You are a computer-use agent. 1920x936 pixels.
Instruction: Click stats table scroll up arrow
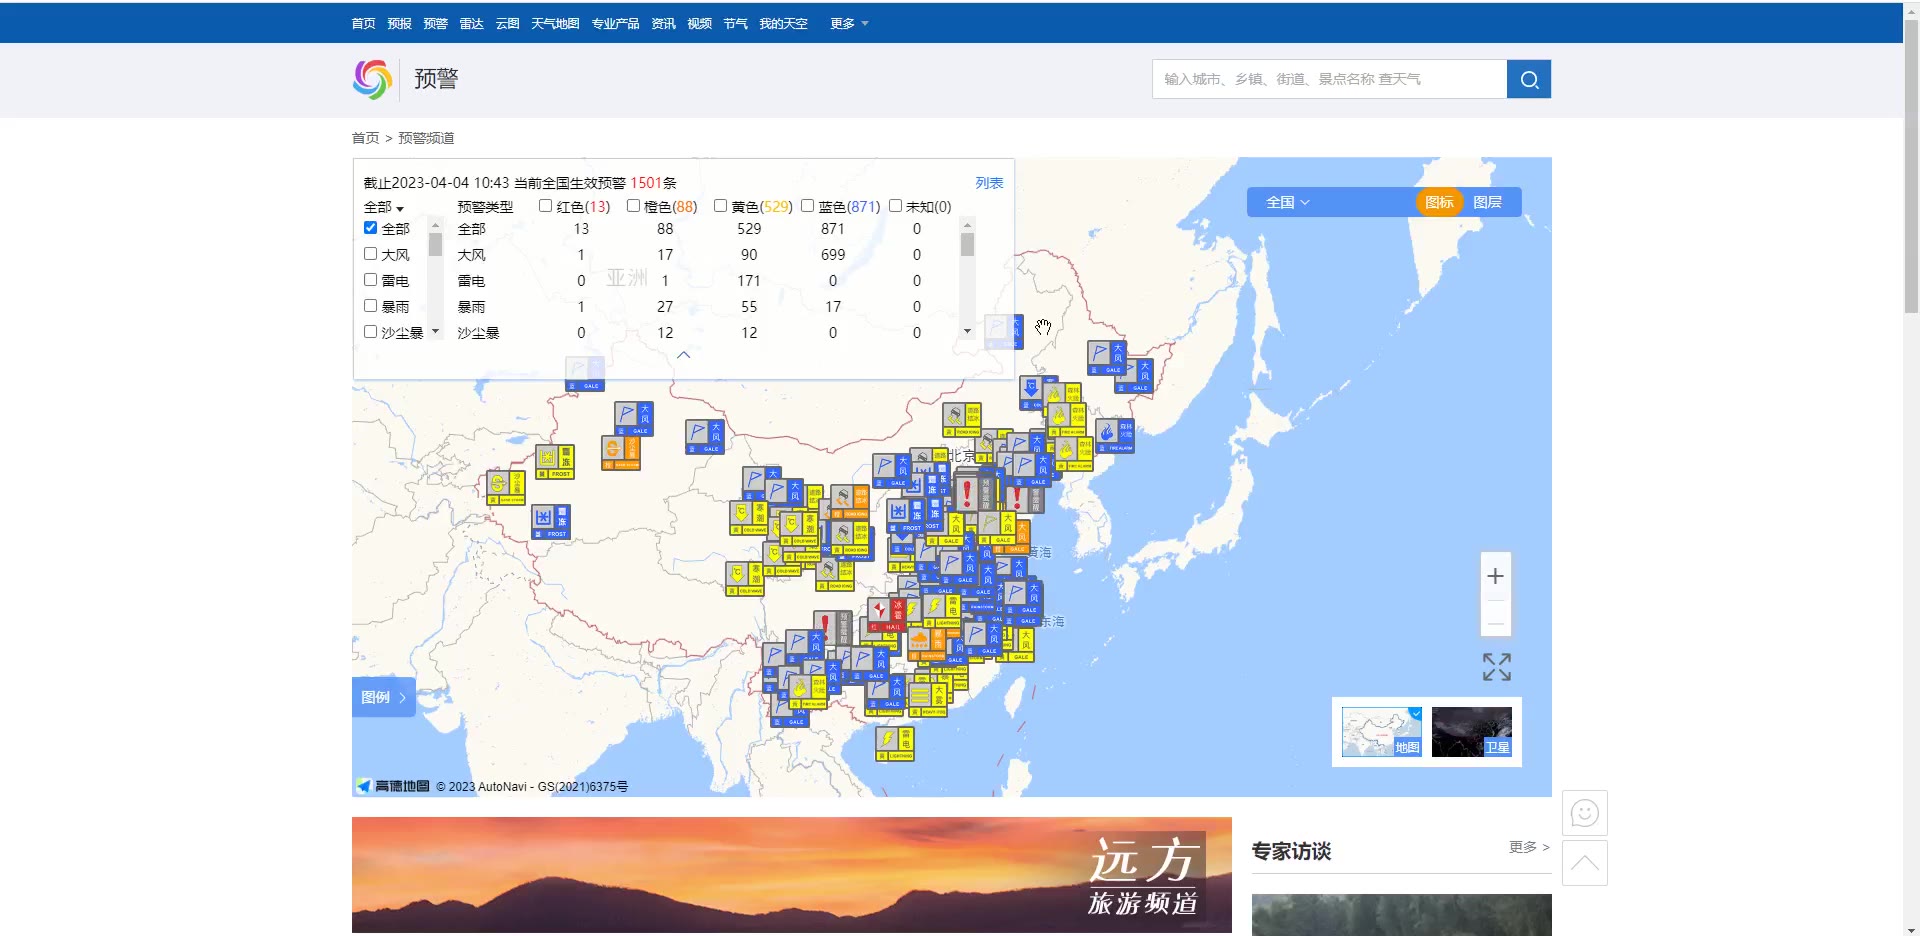click(967, 226)
